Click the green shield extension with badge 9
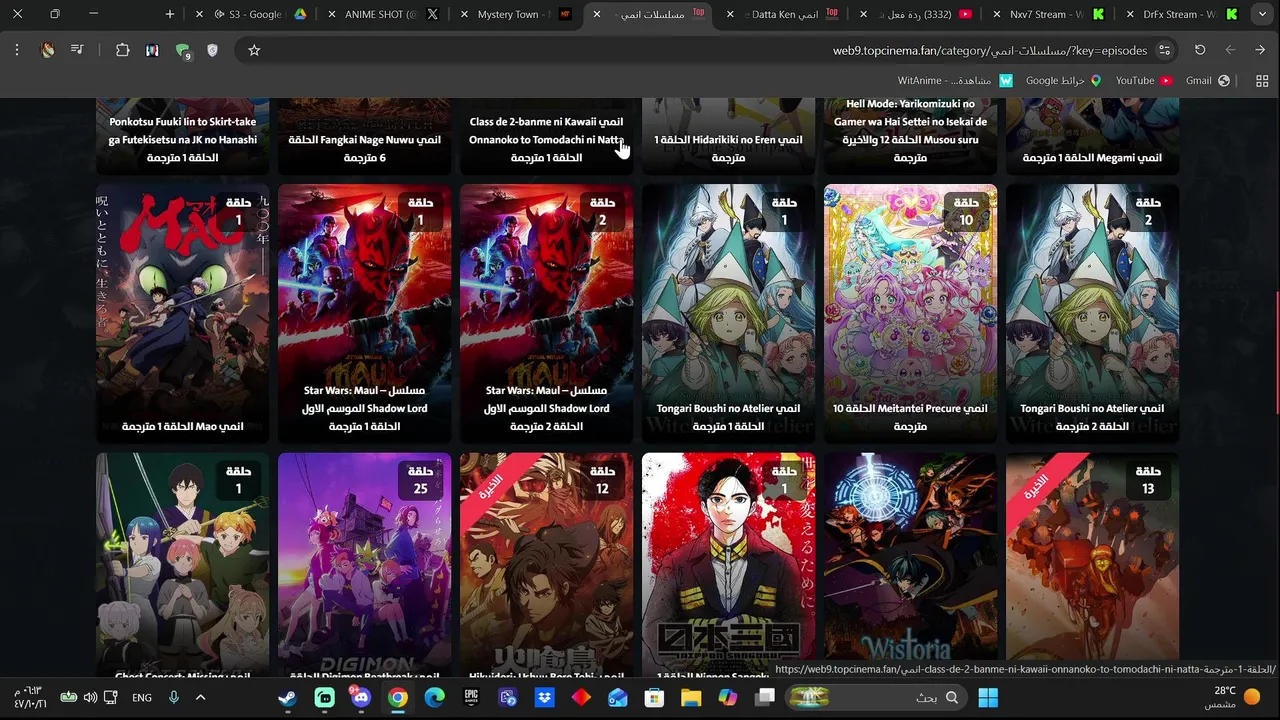 tap(182, 51)
